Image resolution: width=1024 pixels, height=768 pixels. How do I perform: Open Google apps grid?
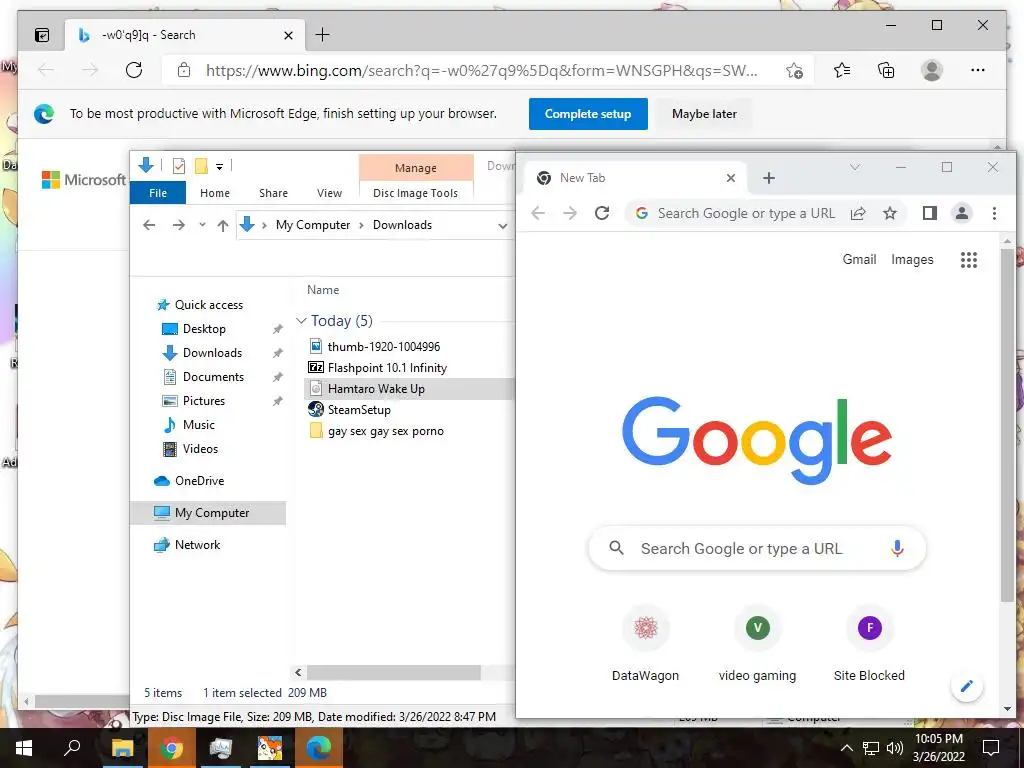[968, 260]
